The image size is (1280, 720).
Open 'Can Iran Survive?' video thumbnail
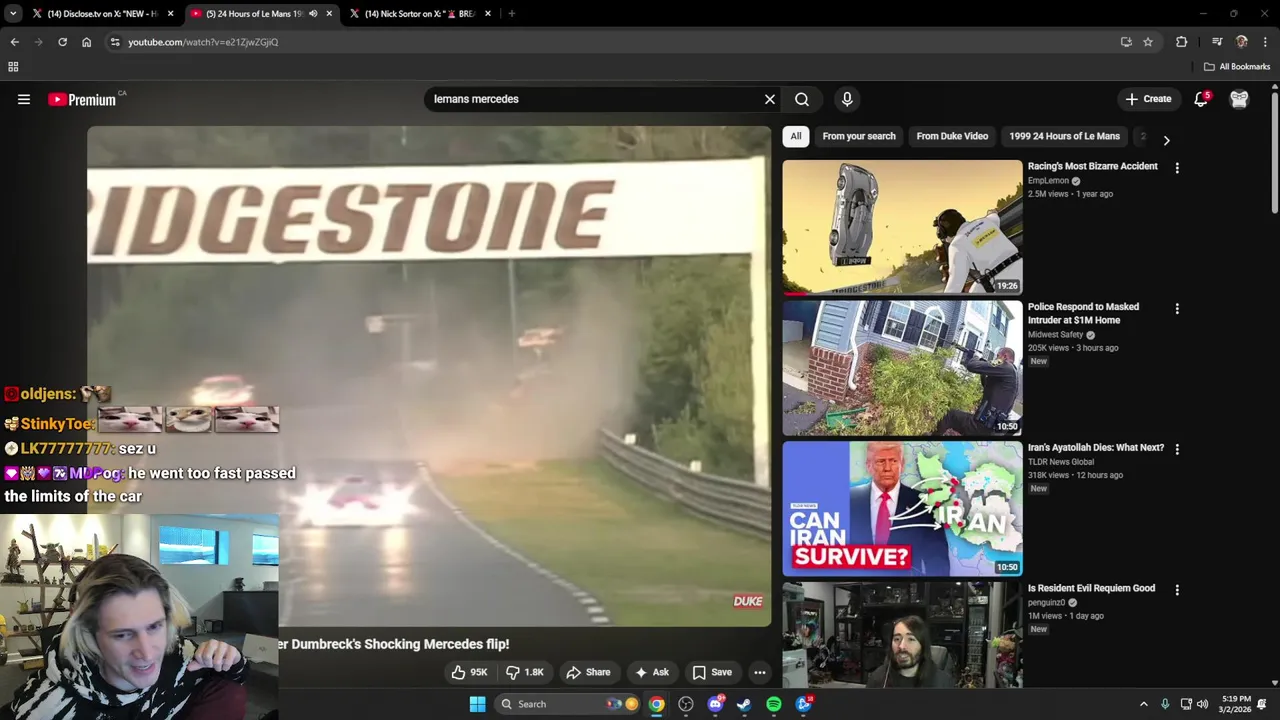902,509
